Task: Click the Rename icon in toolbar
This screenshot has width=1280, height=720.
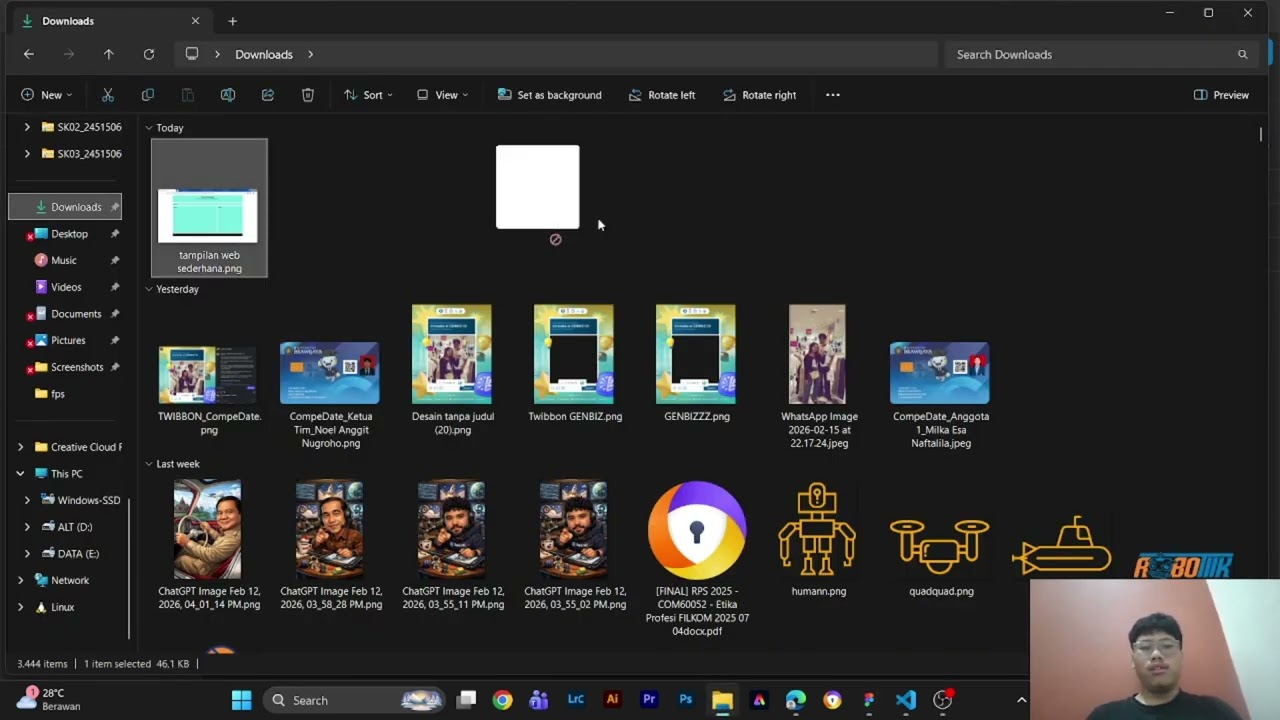Action: [x=228, y=95]
